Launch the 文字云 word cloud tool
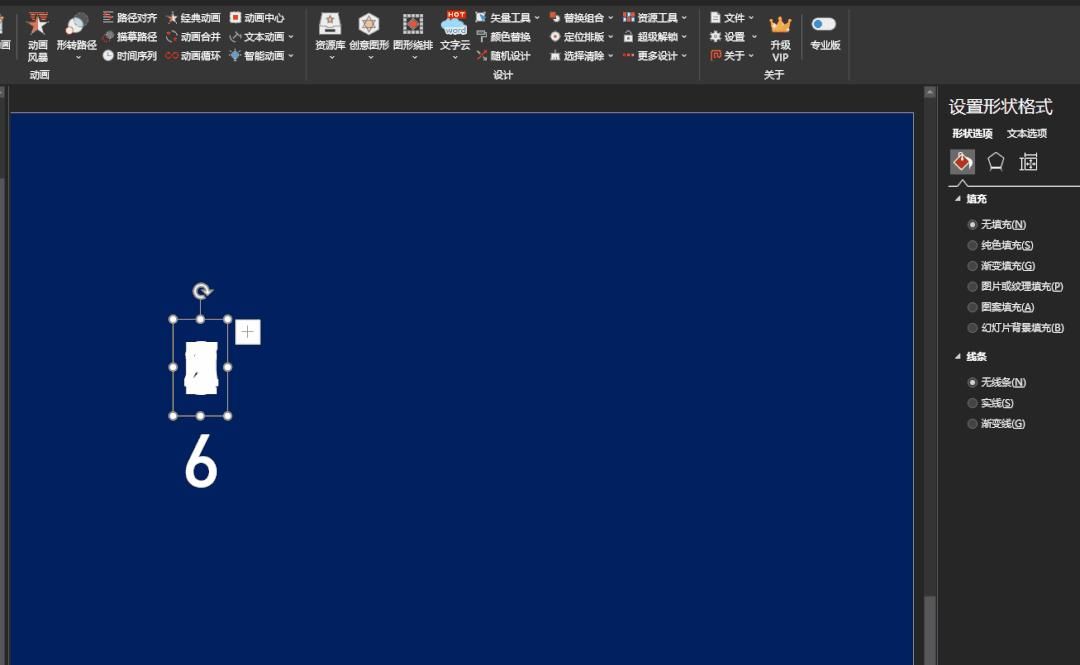Image resolution: width=1080 pixels, height=665 pixels. [x=455, y=33]
